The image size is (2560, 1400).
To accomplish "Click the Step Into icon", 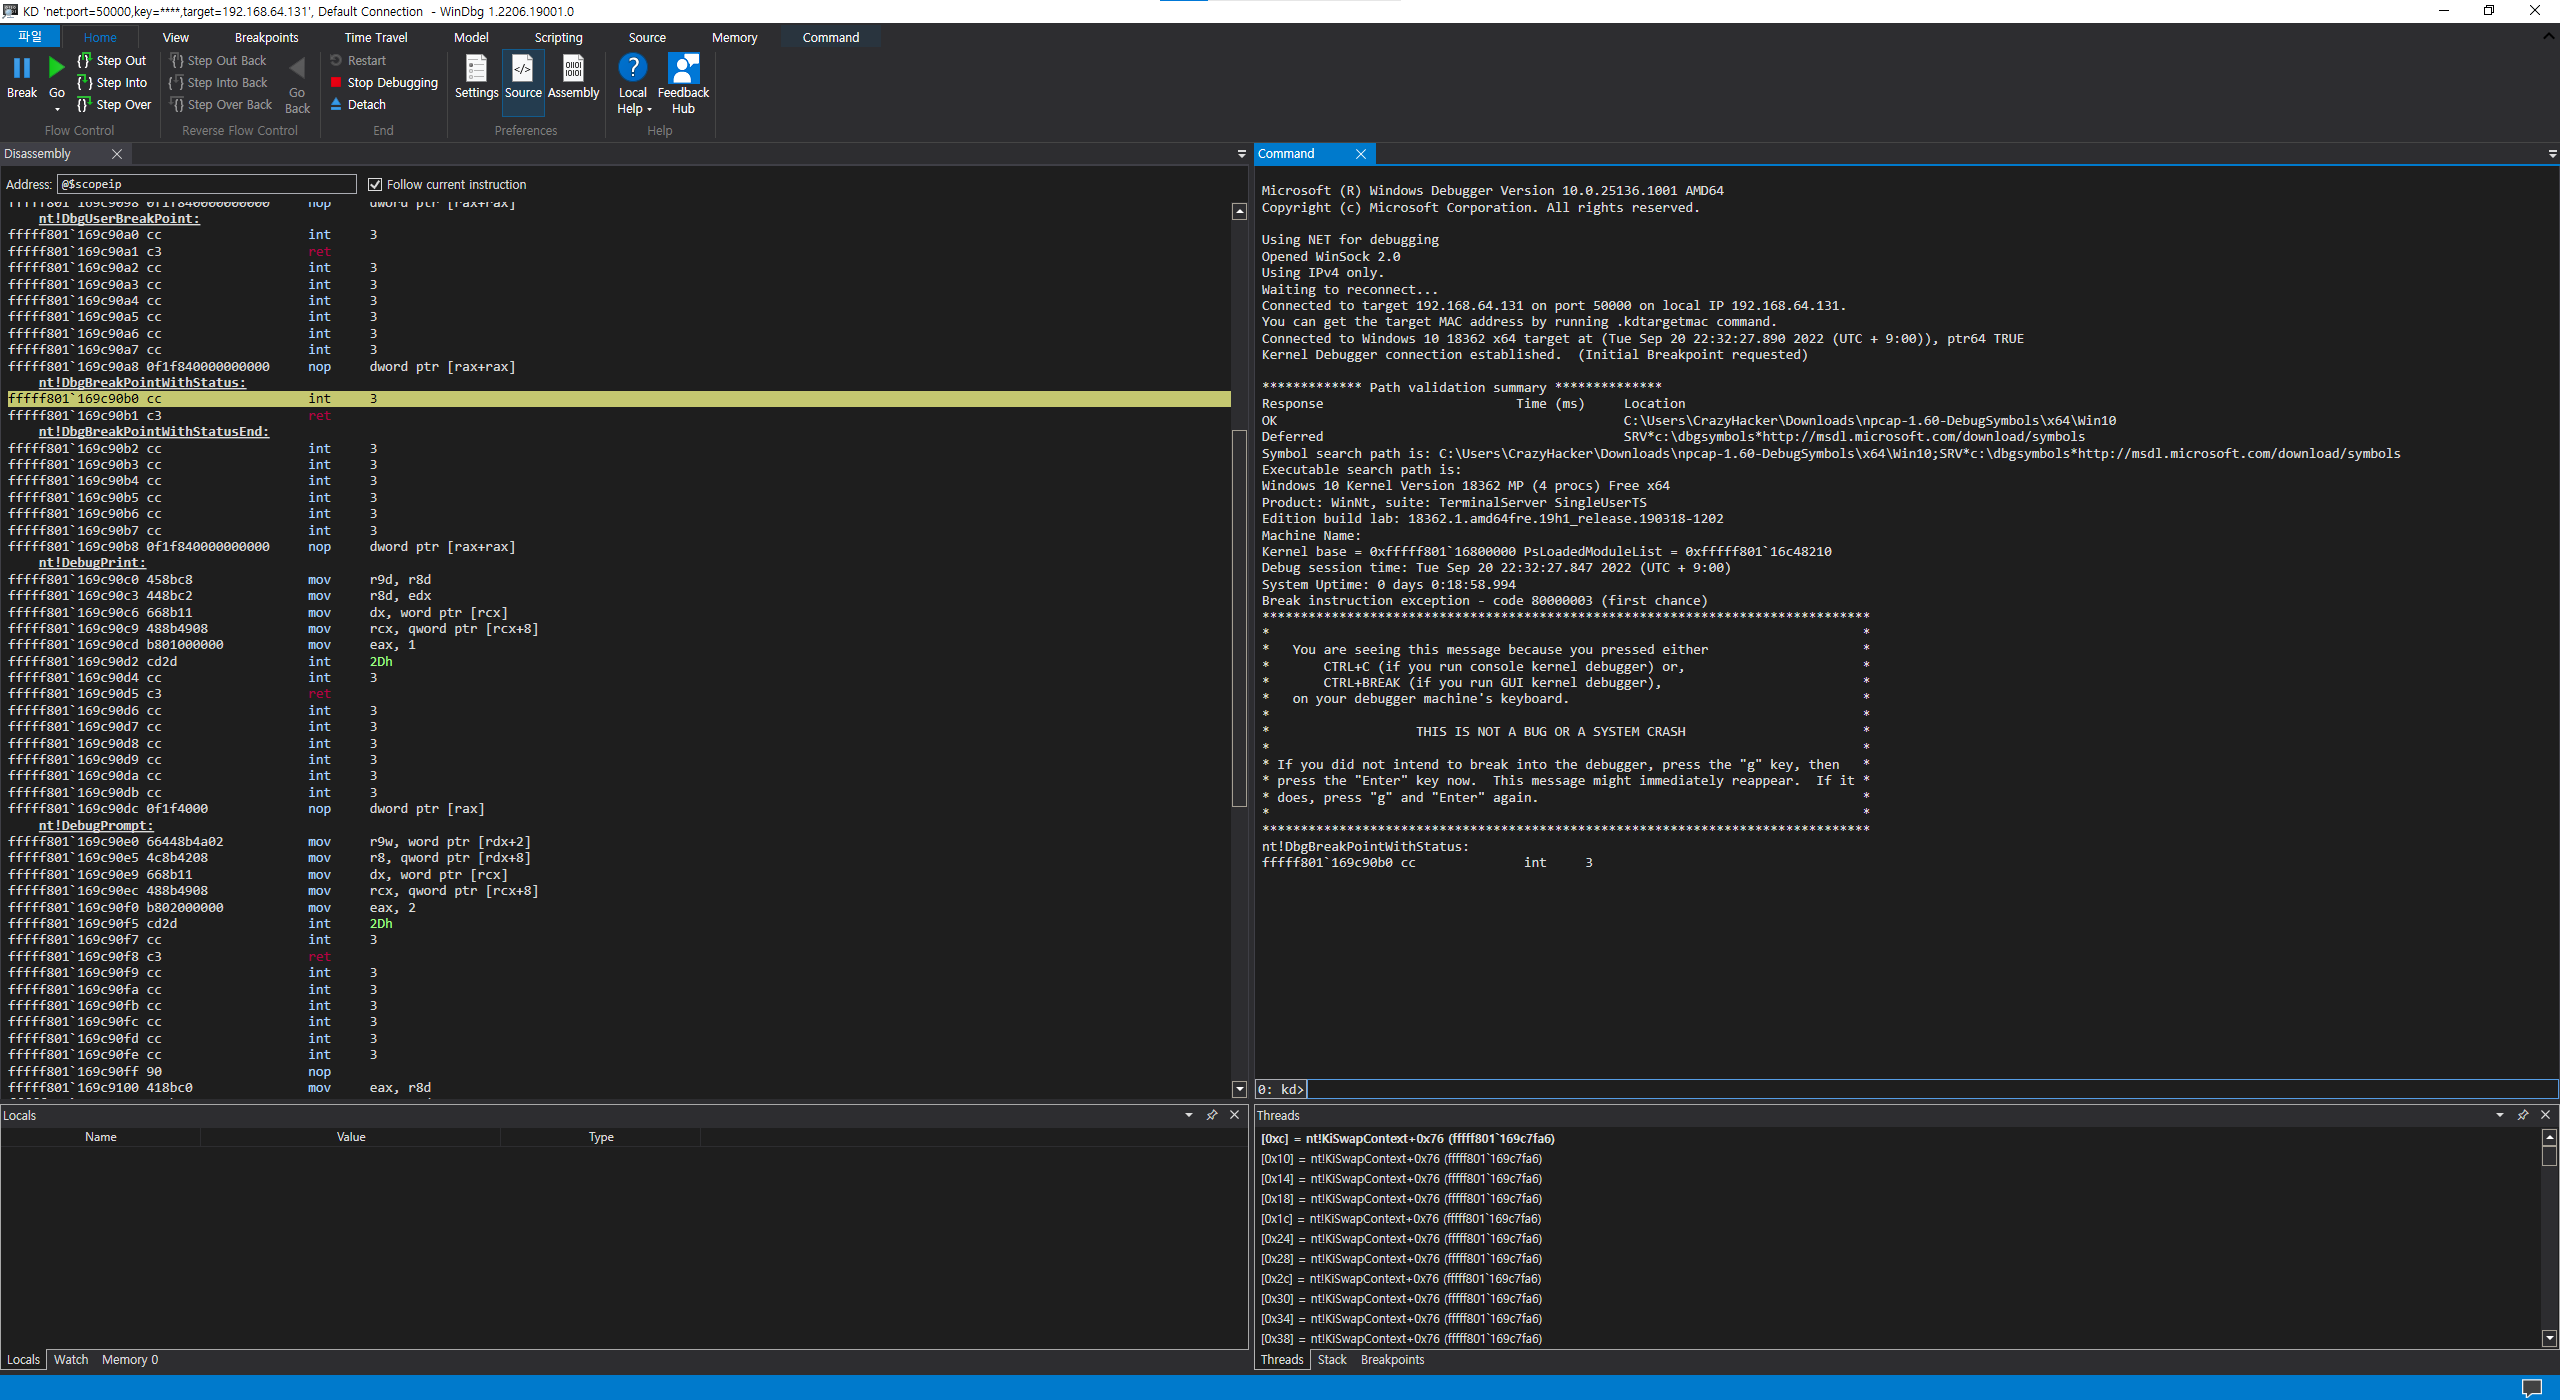I will point(85,83).
